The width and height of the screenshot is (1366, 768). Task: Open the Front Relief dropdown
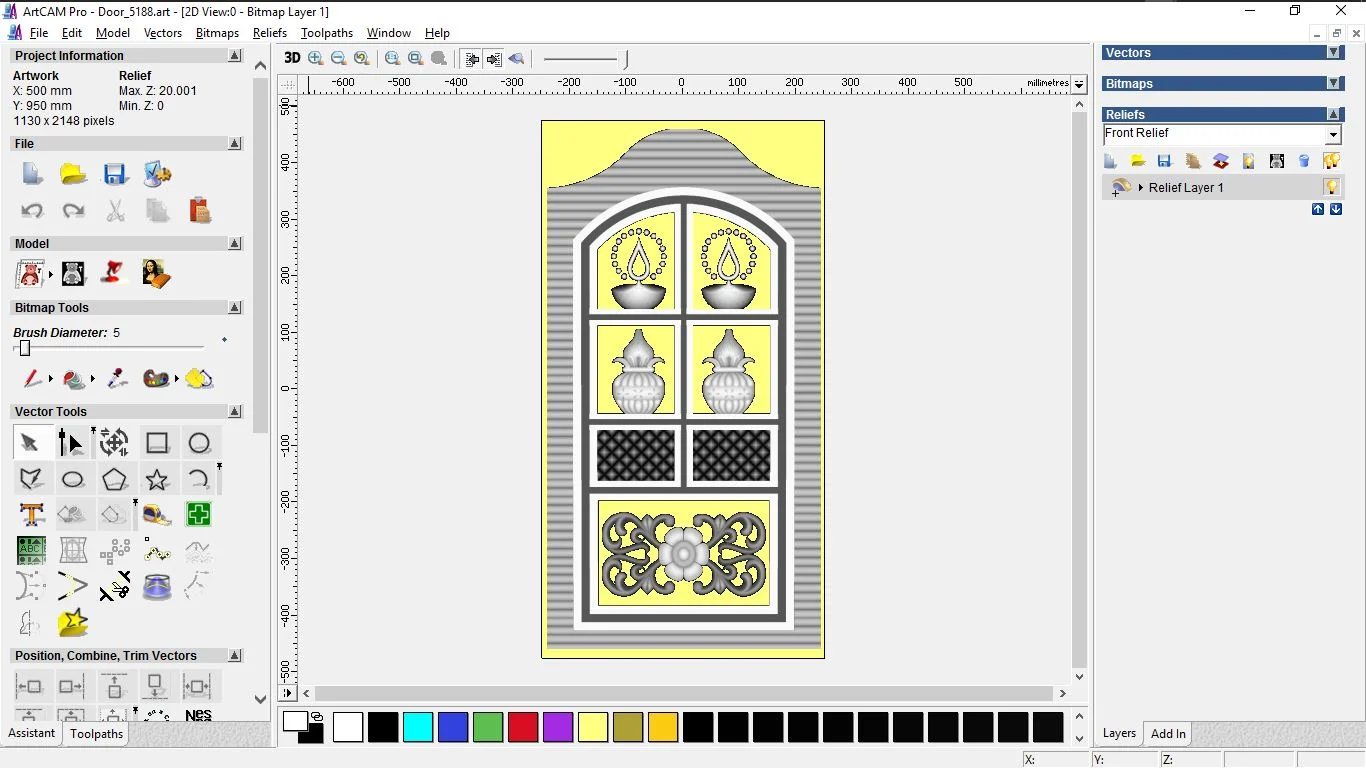pyautogui.click(x=1333, y=133)
